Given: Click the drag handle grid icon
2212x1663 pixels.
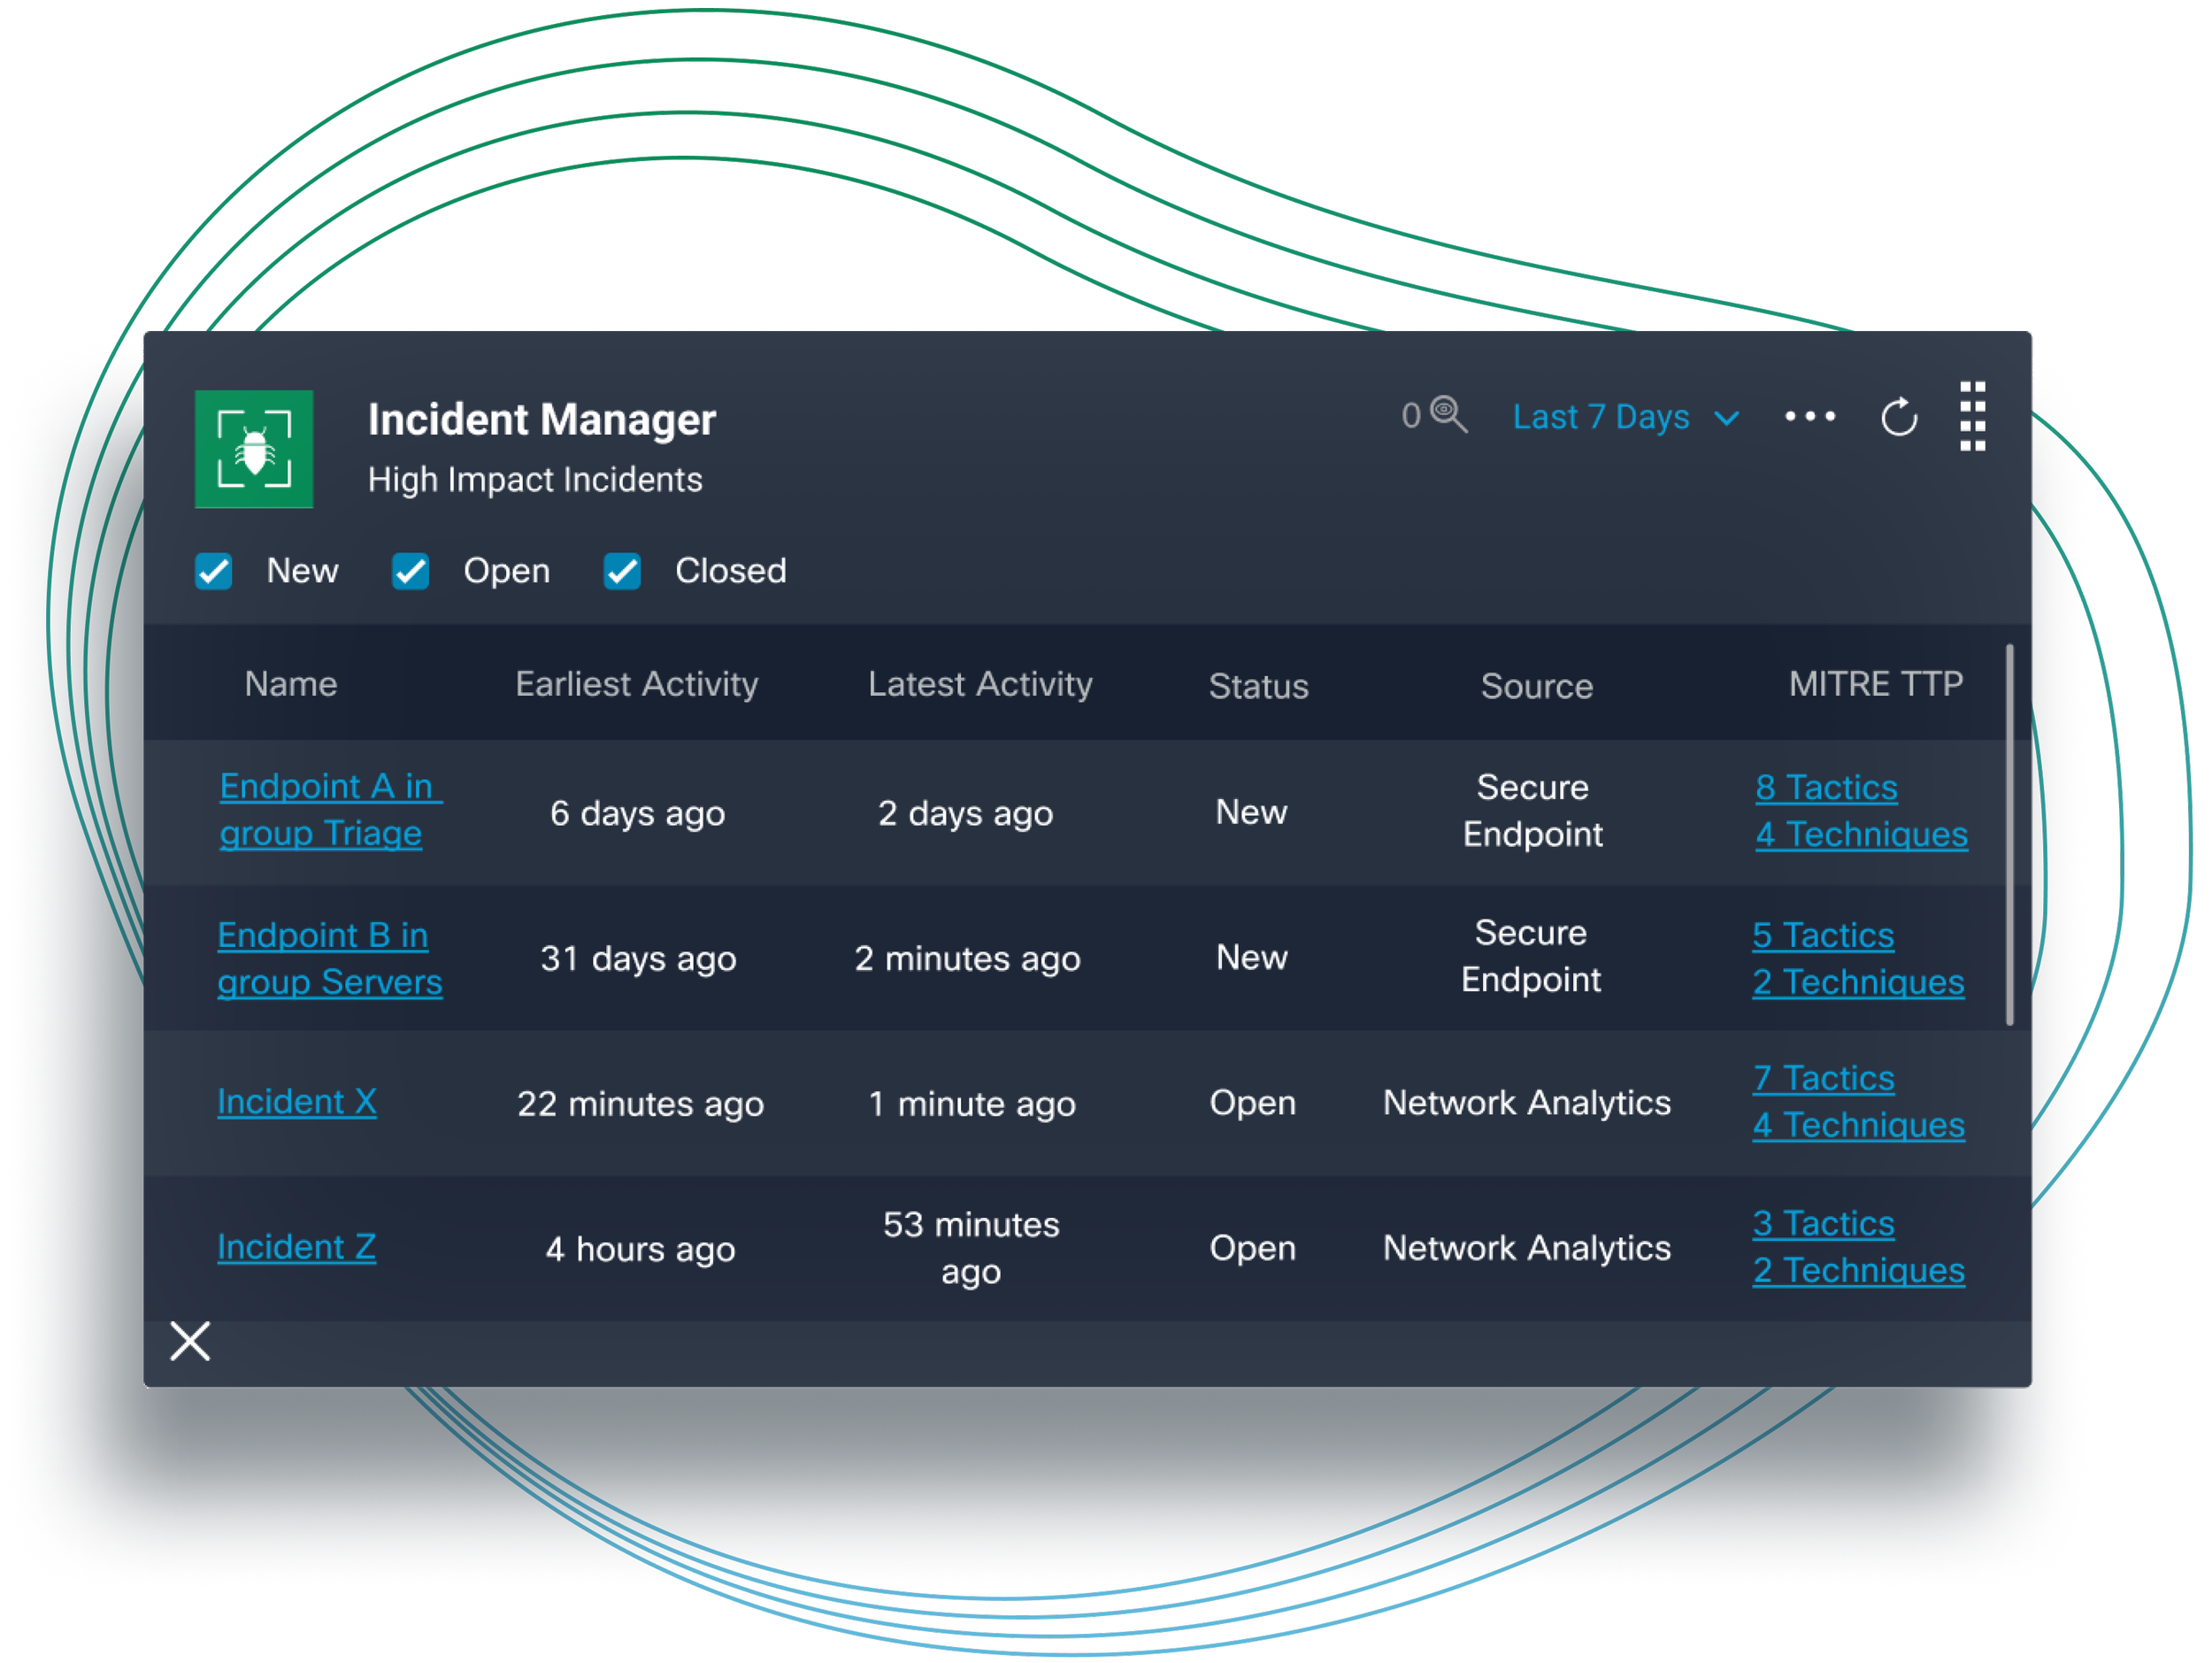Looking at the screenshot, I should tap(1971, 416).
